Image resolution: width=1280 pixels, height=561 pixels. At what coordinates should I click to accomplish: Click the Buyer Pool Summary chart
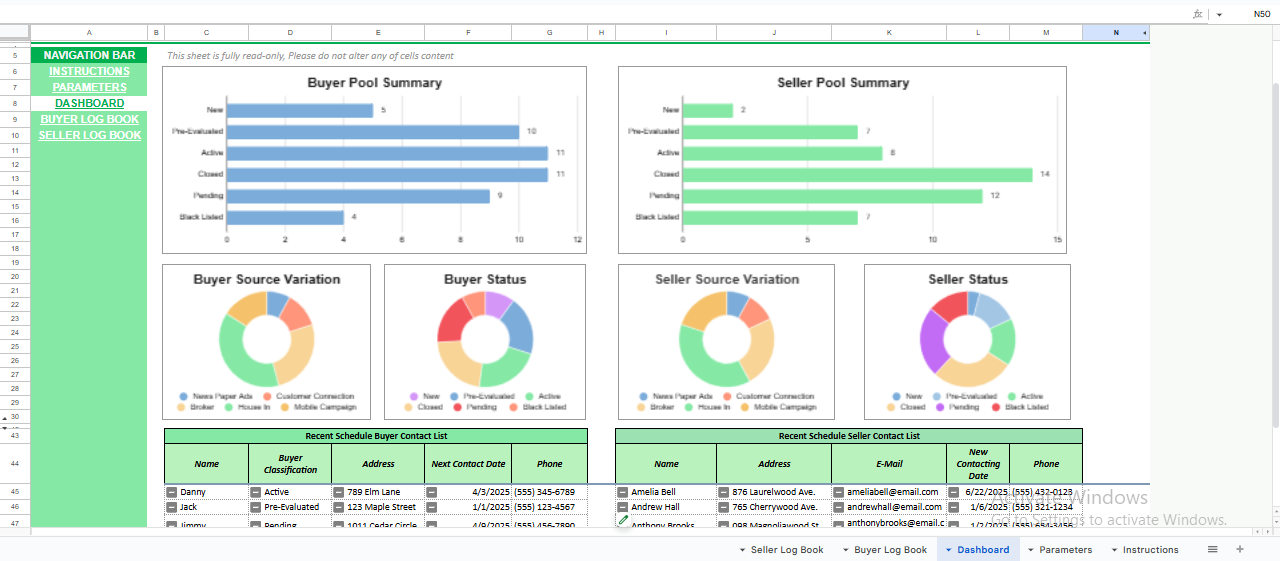[x=374, y=160]
